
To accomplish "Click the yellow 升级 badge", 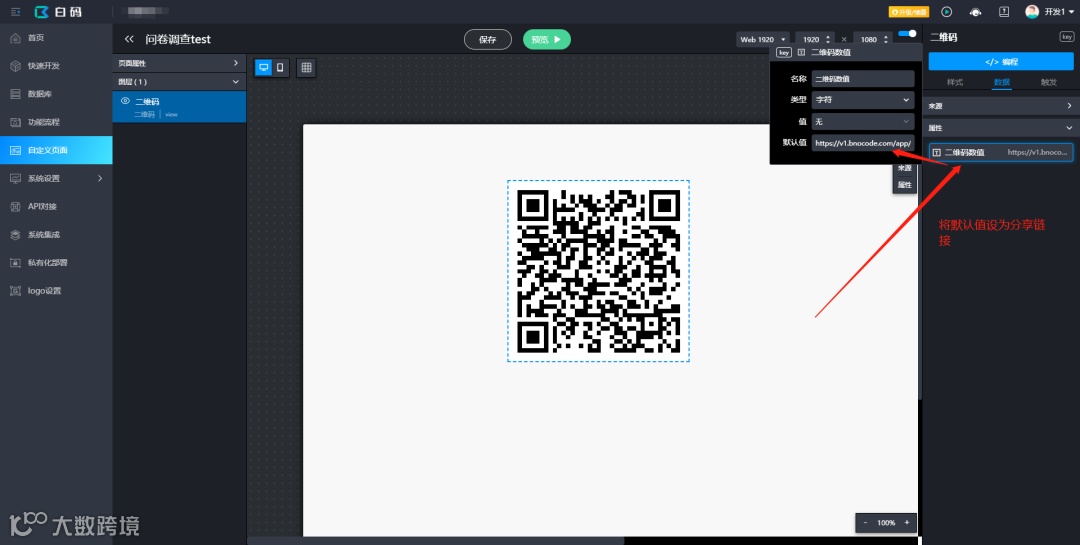I will pos(909,12).
